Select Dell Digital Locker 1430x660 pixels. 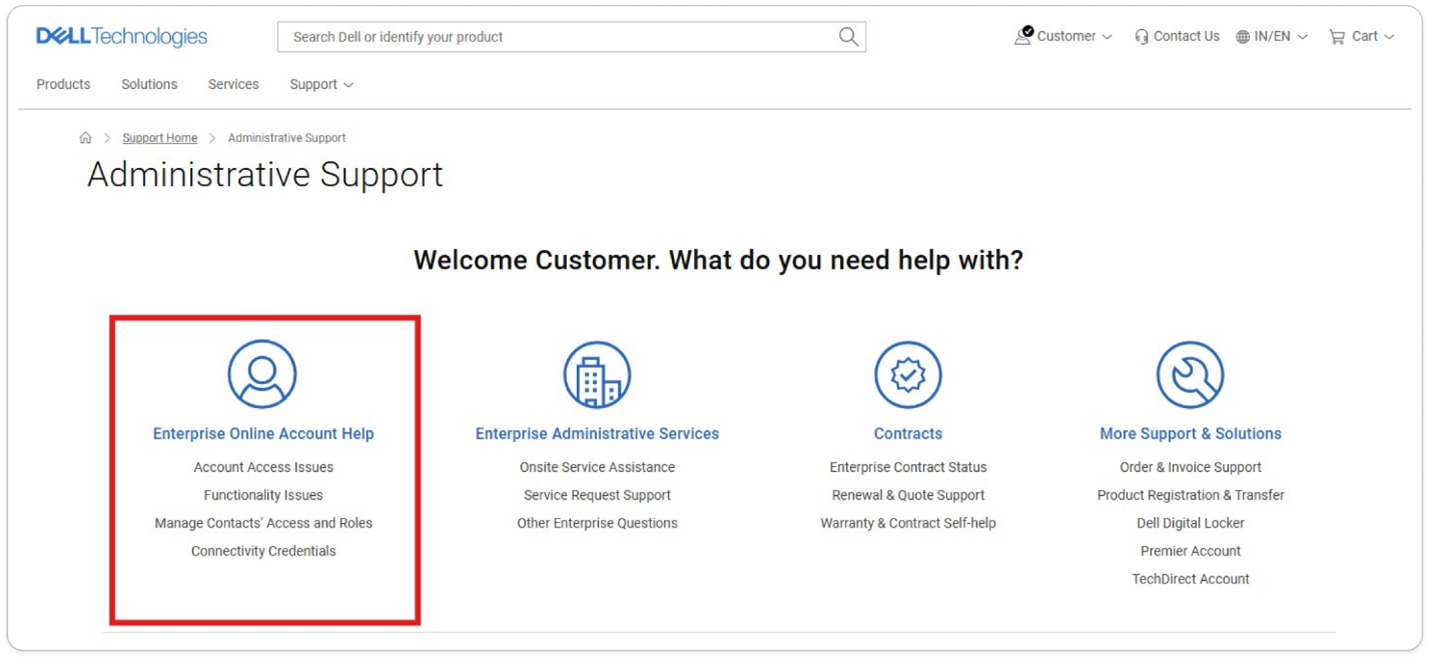click(1190, 522)
